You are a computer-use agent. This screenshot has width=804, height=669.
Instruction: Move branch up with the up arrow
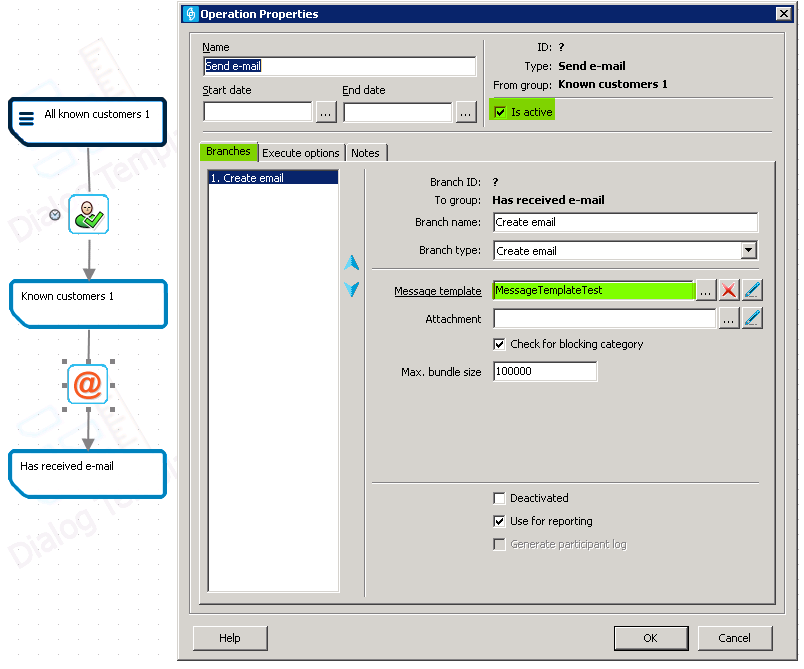coord(351,263)
